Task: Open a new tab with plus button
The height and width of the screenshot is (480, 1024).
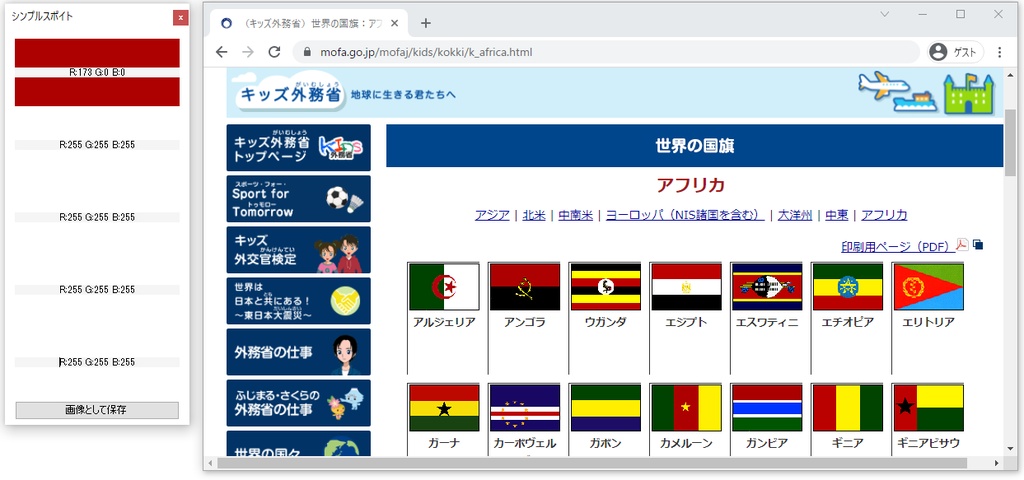Action: click(426, 24)
